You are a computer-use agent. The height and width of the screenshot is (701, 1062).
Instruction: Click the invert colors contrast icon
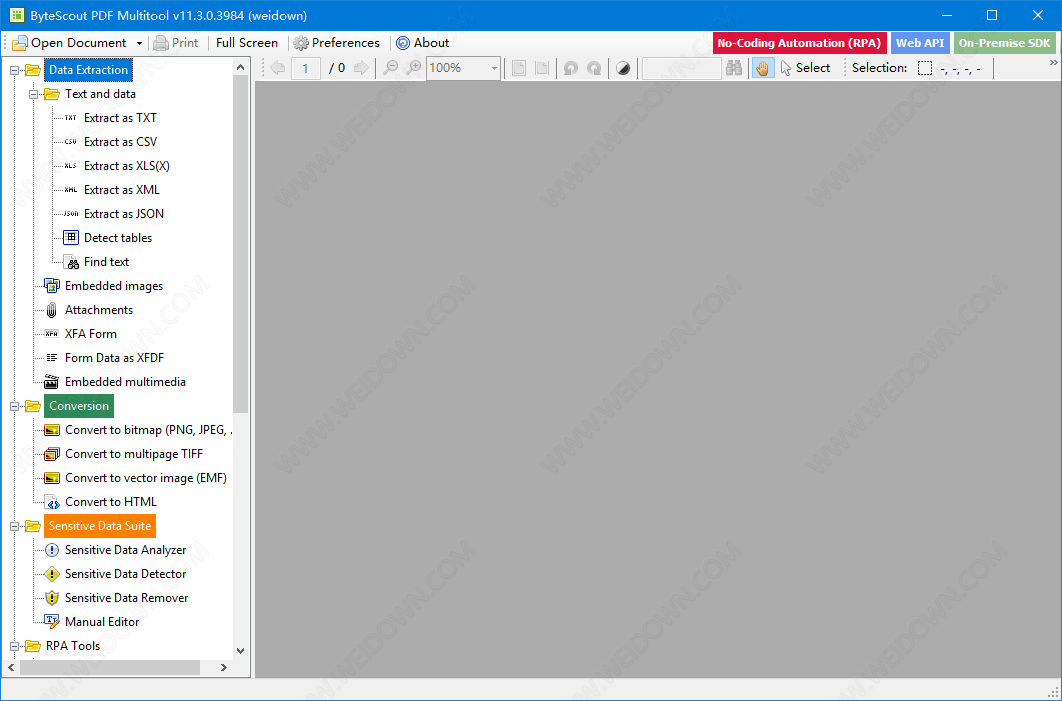click(x=623, y=68)
